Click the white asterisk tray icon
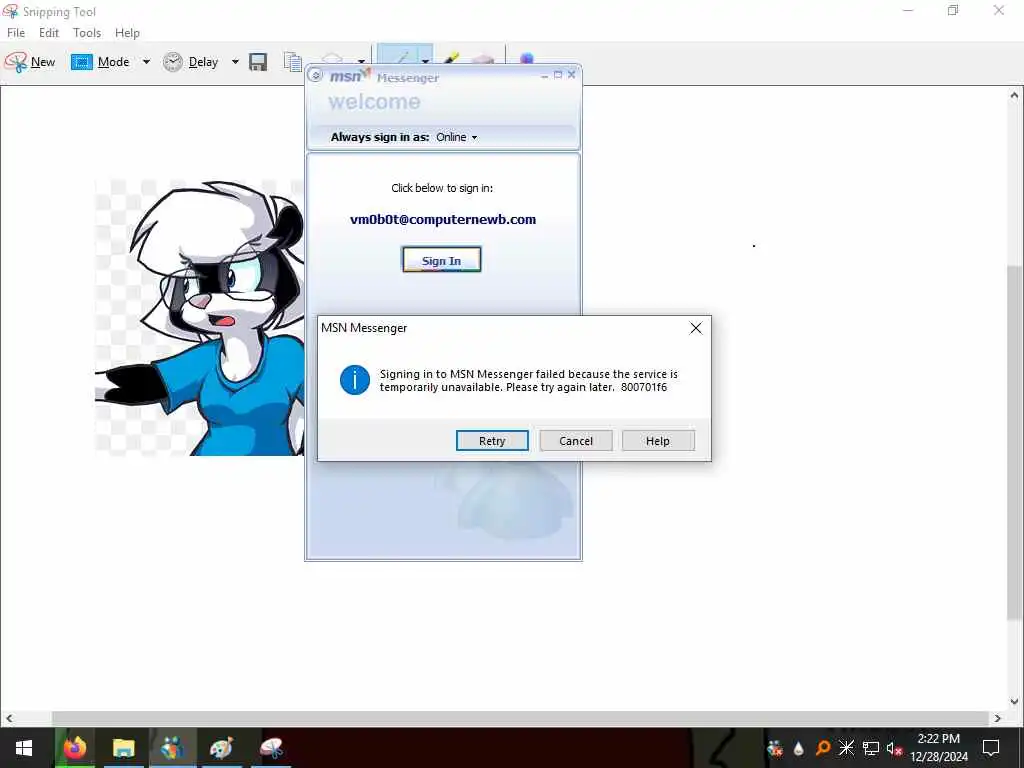Screen dimensions: 1024x768 coord(846,748)
